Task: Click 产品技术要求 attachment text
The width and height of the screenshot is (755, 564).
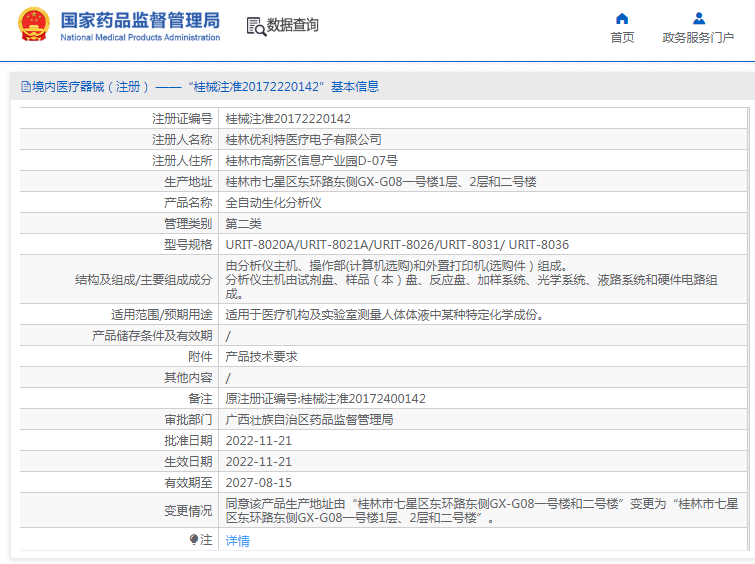Action: point(261,357)
